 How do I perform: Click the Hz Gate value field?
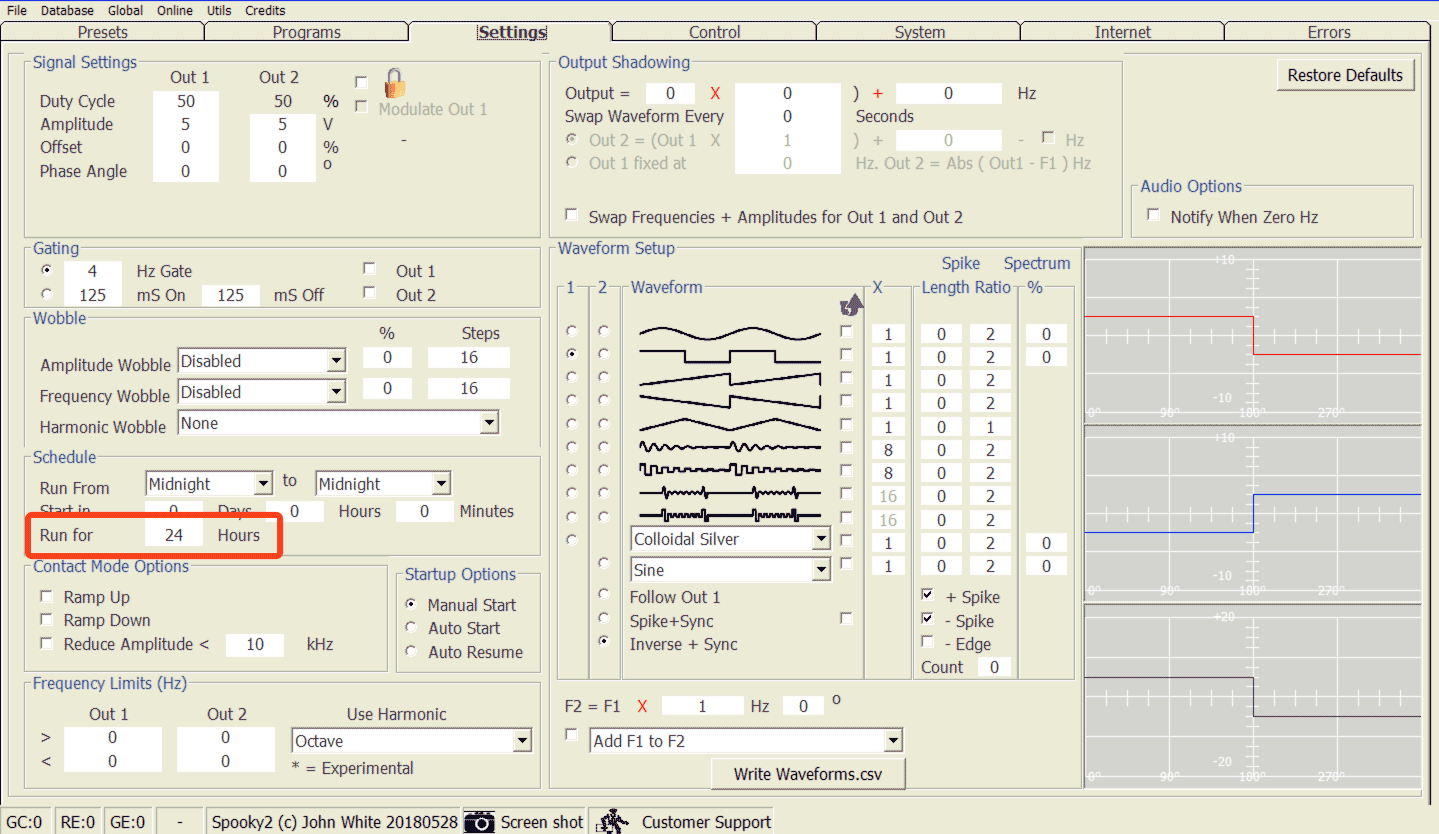[92, 271]
